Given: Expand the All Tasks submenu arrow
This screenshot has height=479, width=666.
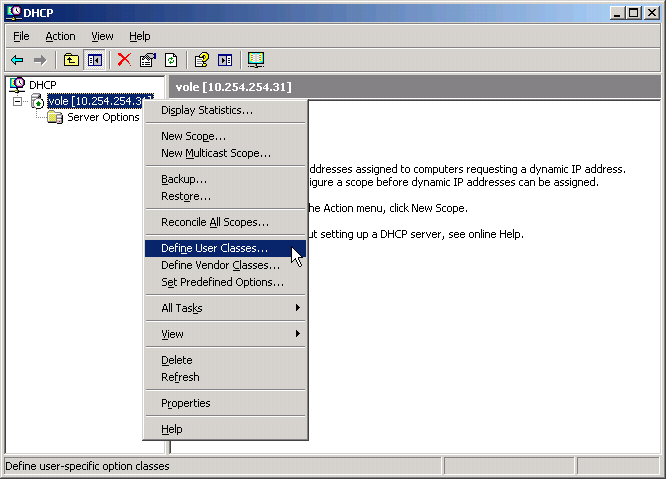Looking at the screenshot, I should tap(298, 307).
